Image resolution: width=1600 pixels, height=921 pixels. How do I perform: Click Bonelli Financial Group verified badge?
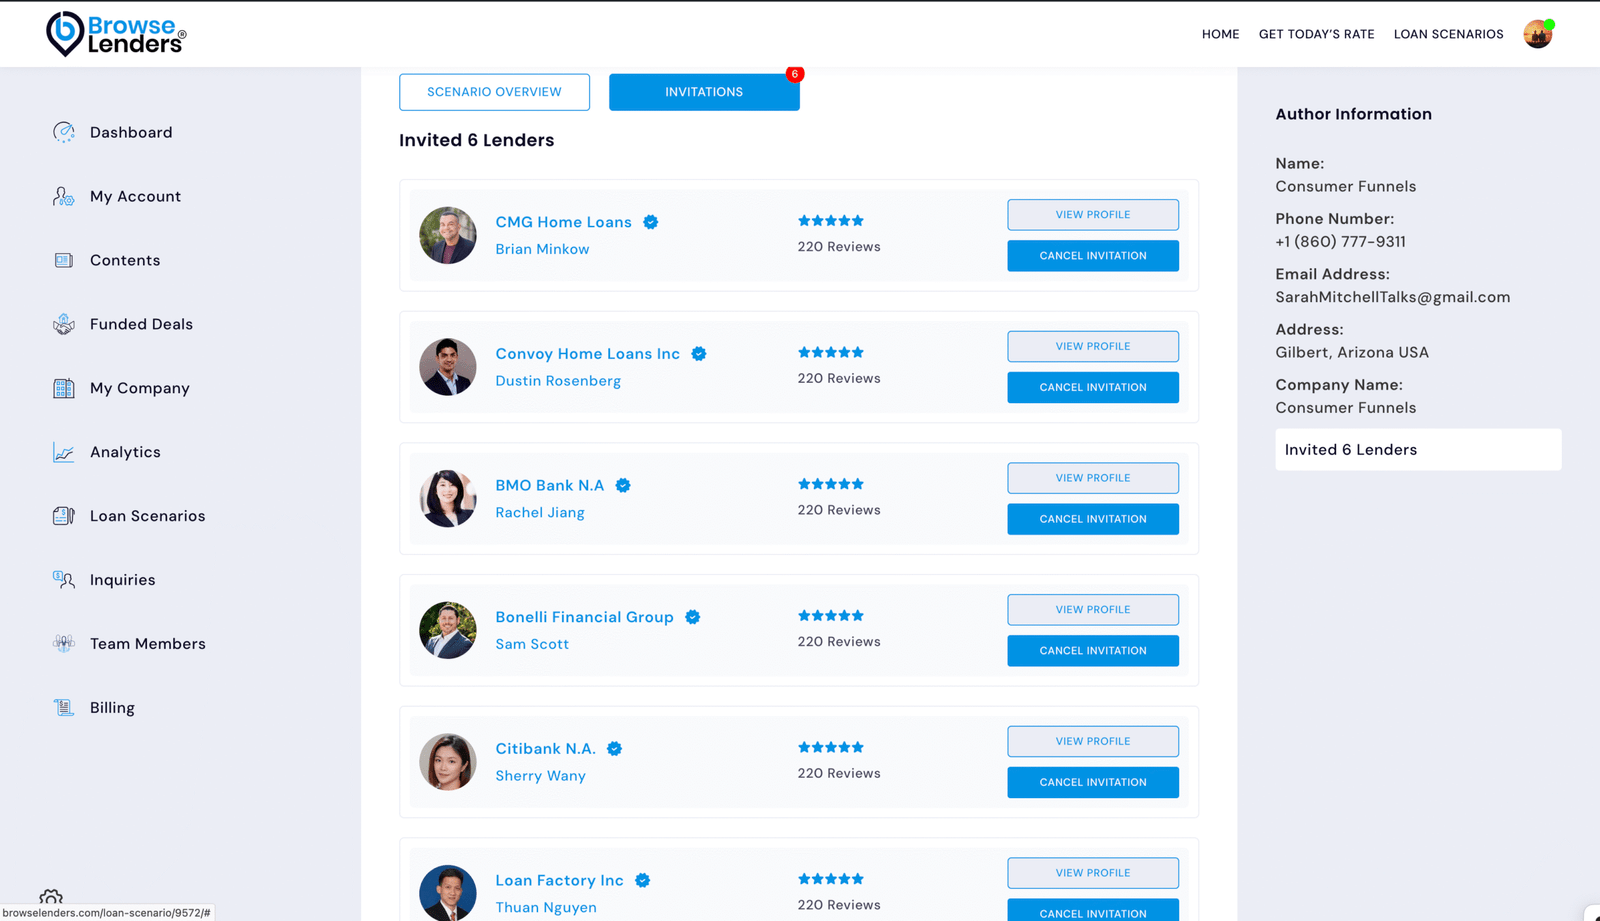click(x=693, y=617)
